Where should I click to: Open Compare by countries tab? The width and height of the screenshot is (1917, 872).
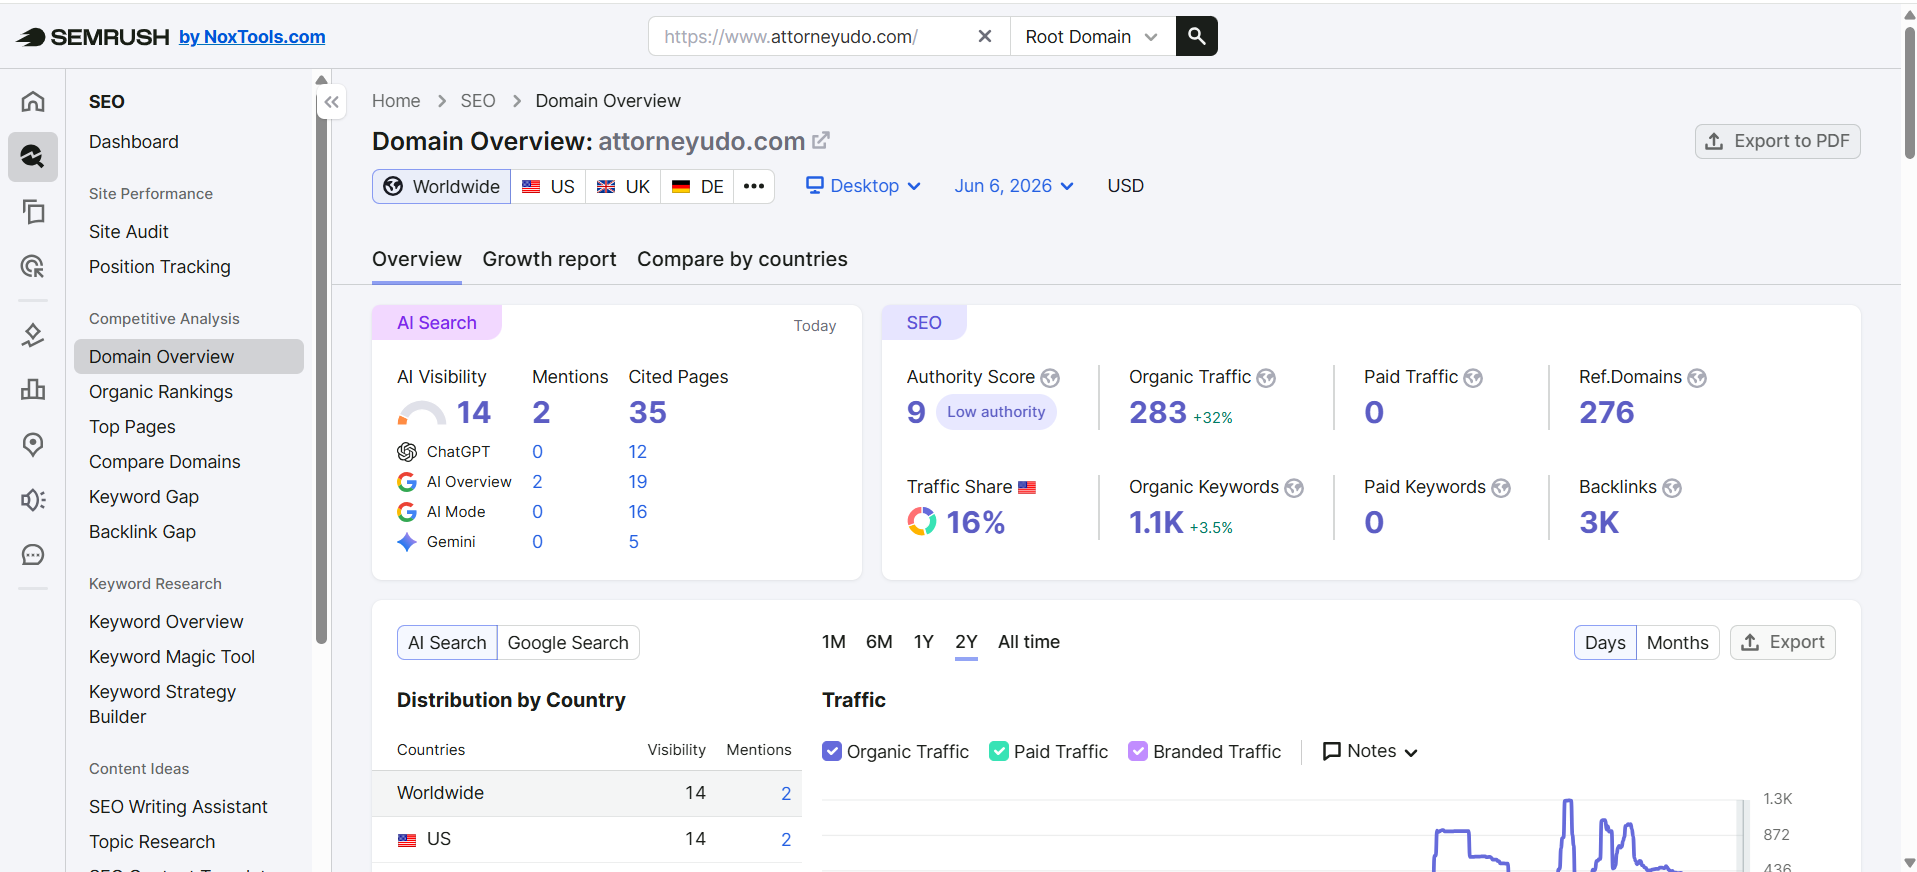[742, 259]
